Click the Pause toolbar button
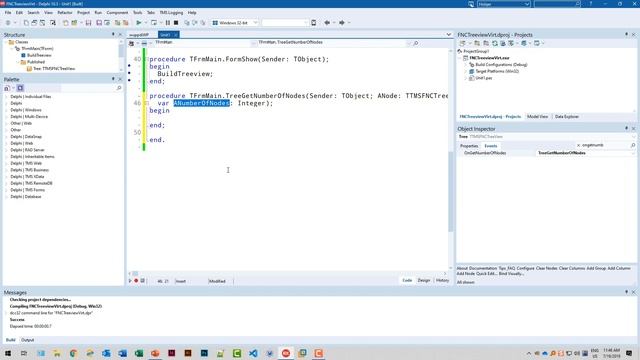This screenshot has height=360, width=640. click(168, 23)
